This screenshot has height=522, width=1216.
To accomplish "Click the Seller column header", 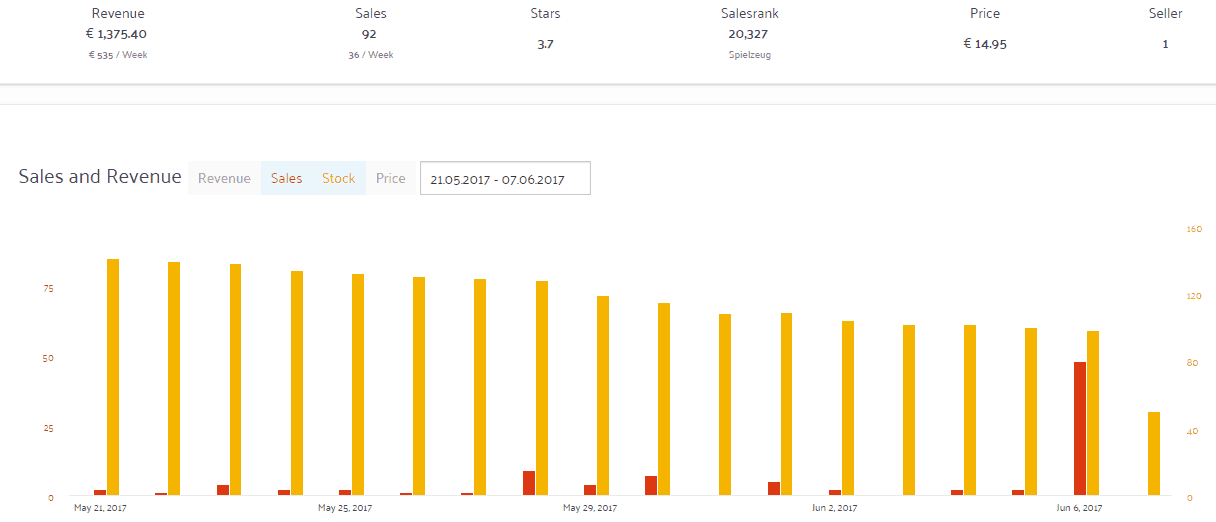I will 1165,14.
